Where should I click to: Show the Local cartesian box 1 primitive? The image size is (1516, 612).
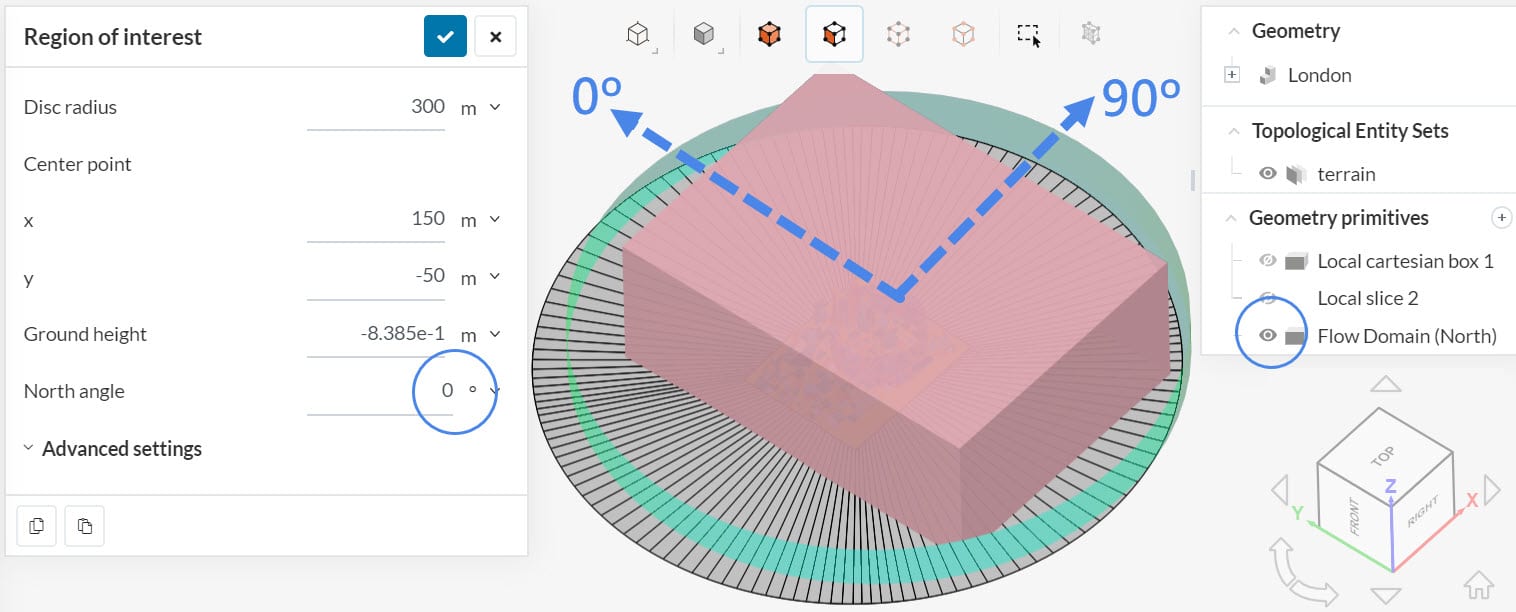[1267, 260]
